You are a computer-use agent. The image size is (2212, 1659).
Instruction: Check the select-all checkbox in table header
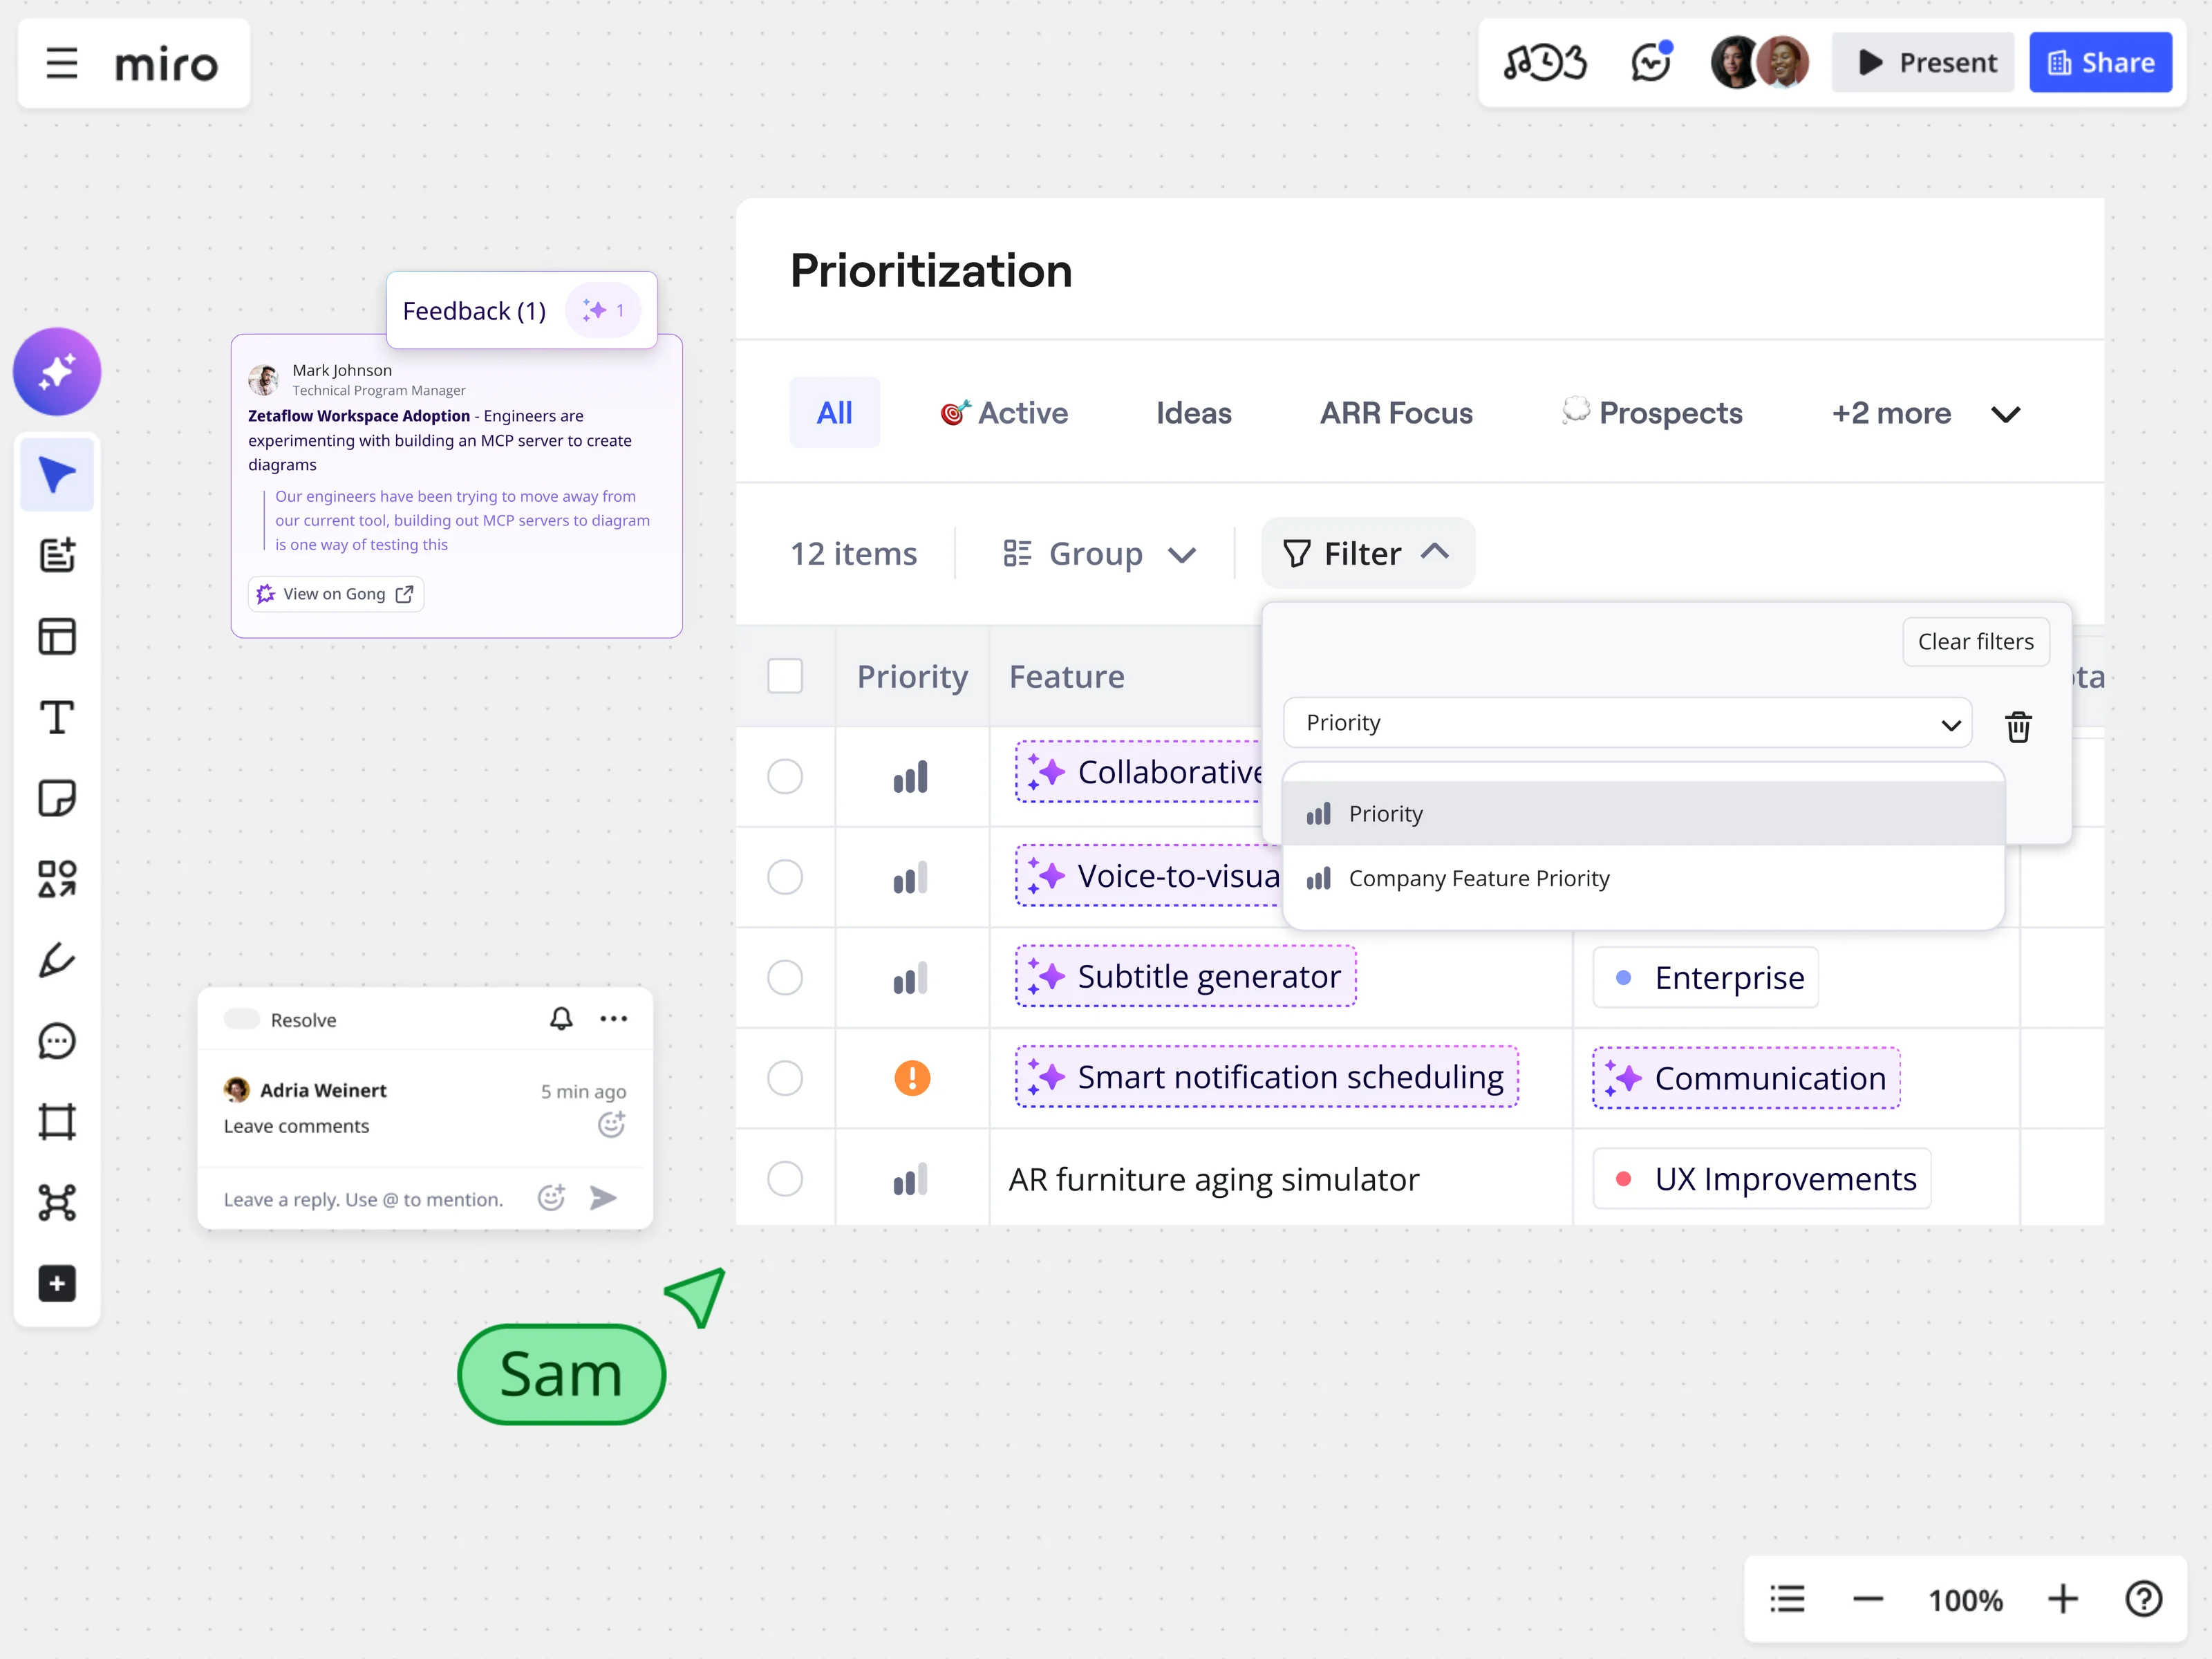point(785,676)
